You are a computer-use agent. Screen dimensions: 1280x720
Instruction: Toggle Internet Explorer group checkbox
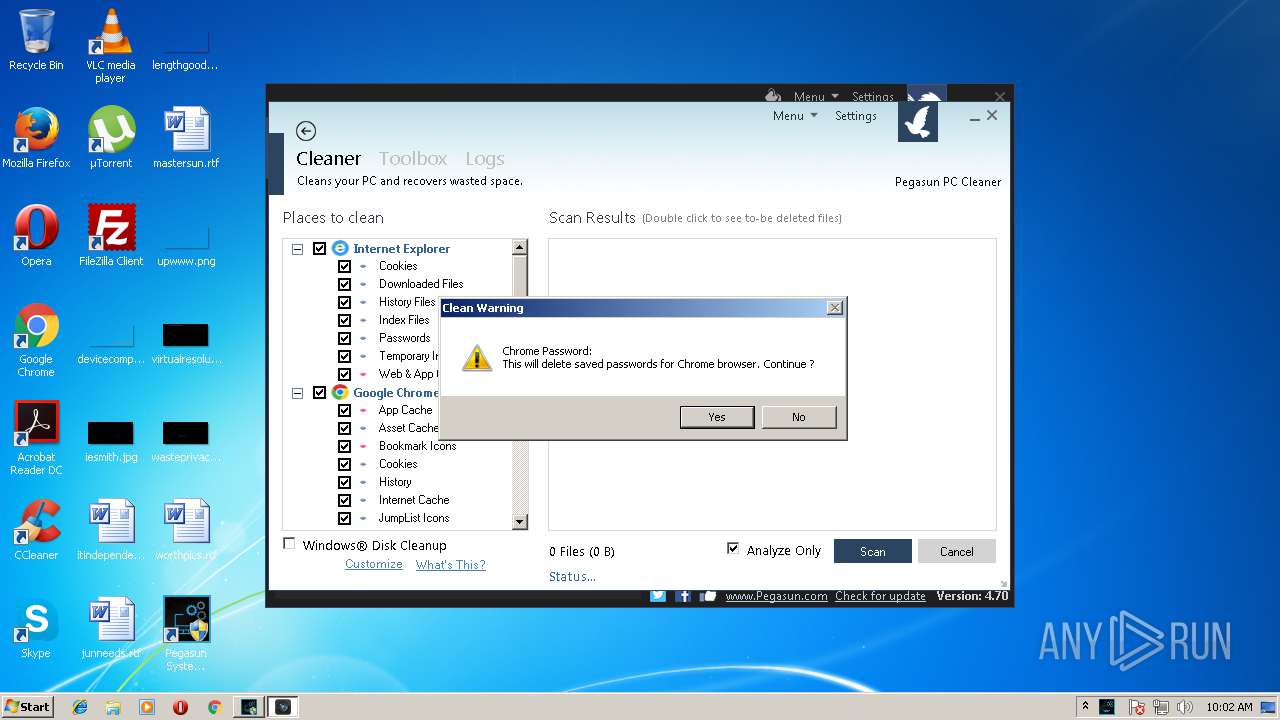pos(320,249)
